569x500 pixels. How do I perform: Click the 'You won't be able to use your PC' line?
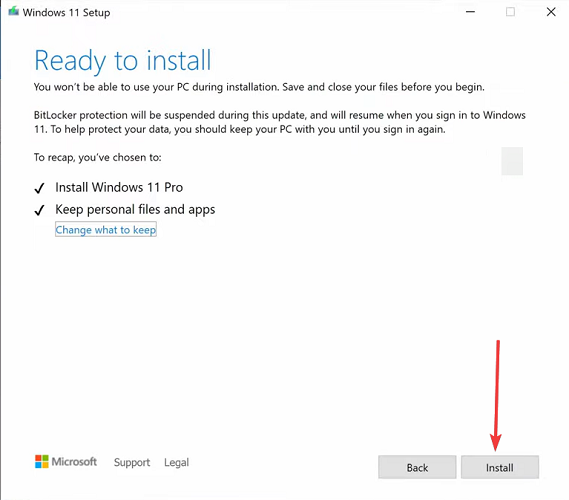[x=259, y=87]
